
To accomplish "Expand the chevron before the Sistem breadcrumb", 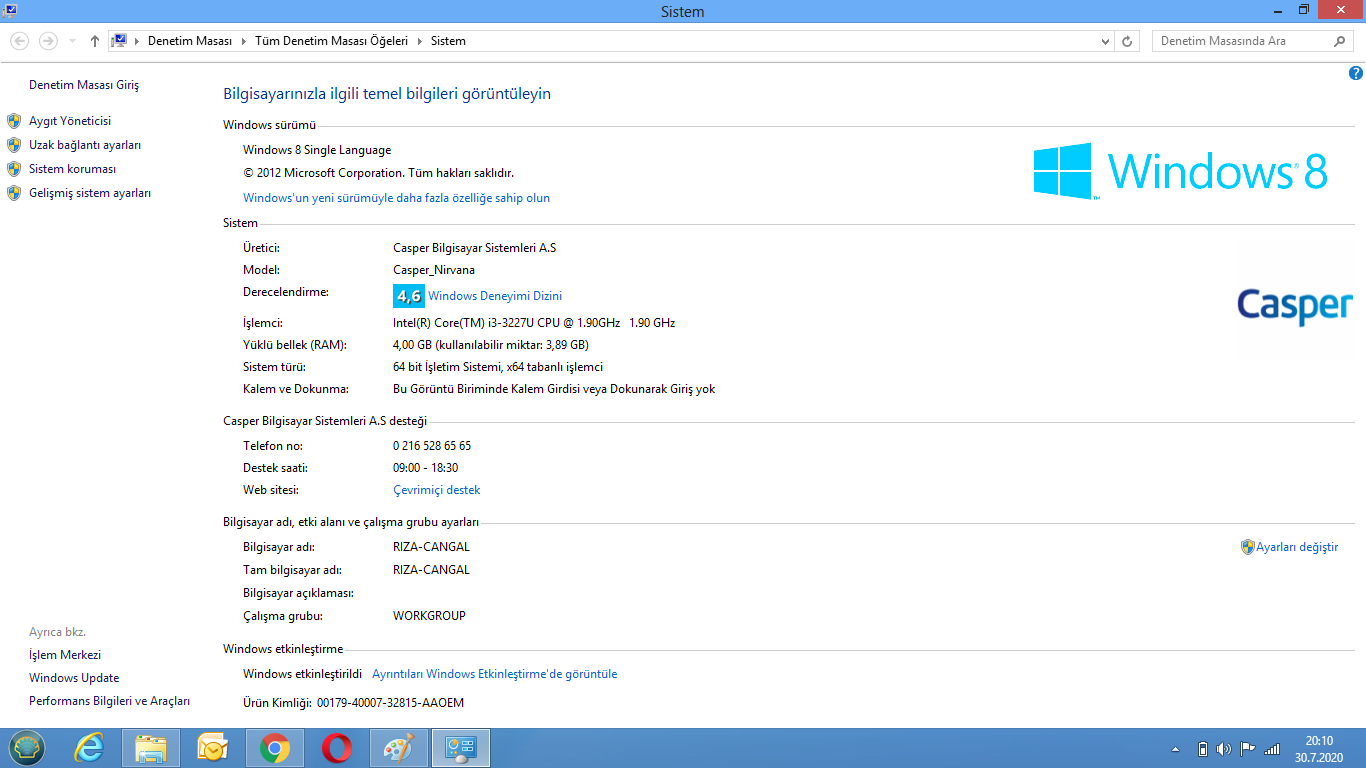I will pyautogui.click(x=421, y=41).
